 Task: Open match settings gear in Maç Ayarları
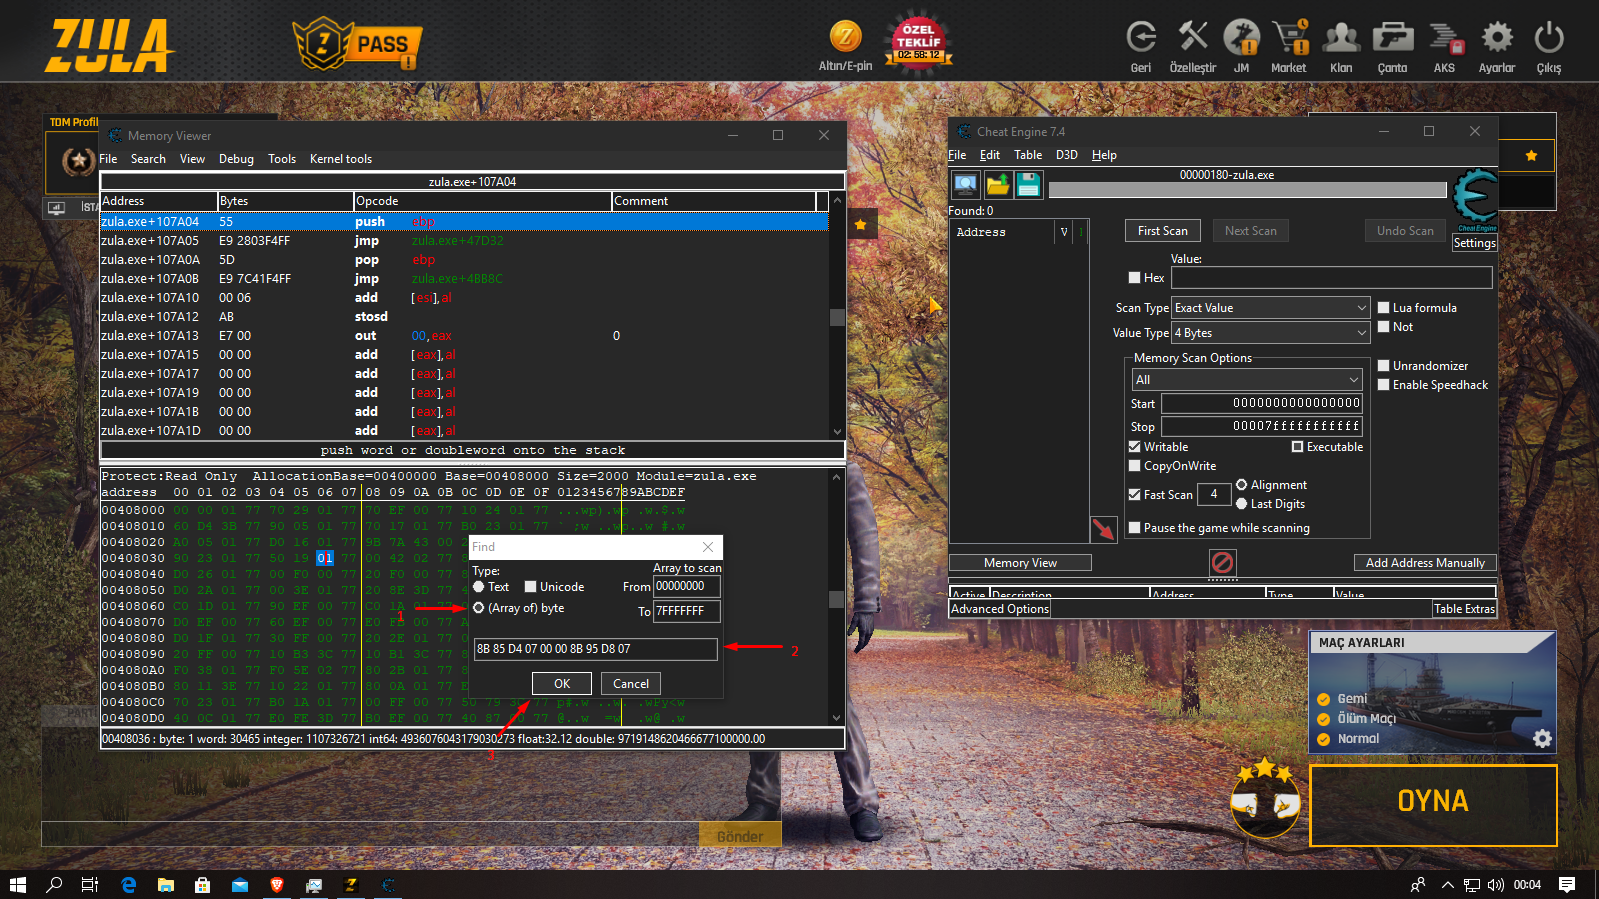[x=1542, y=738]
